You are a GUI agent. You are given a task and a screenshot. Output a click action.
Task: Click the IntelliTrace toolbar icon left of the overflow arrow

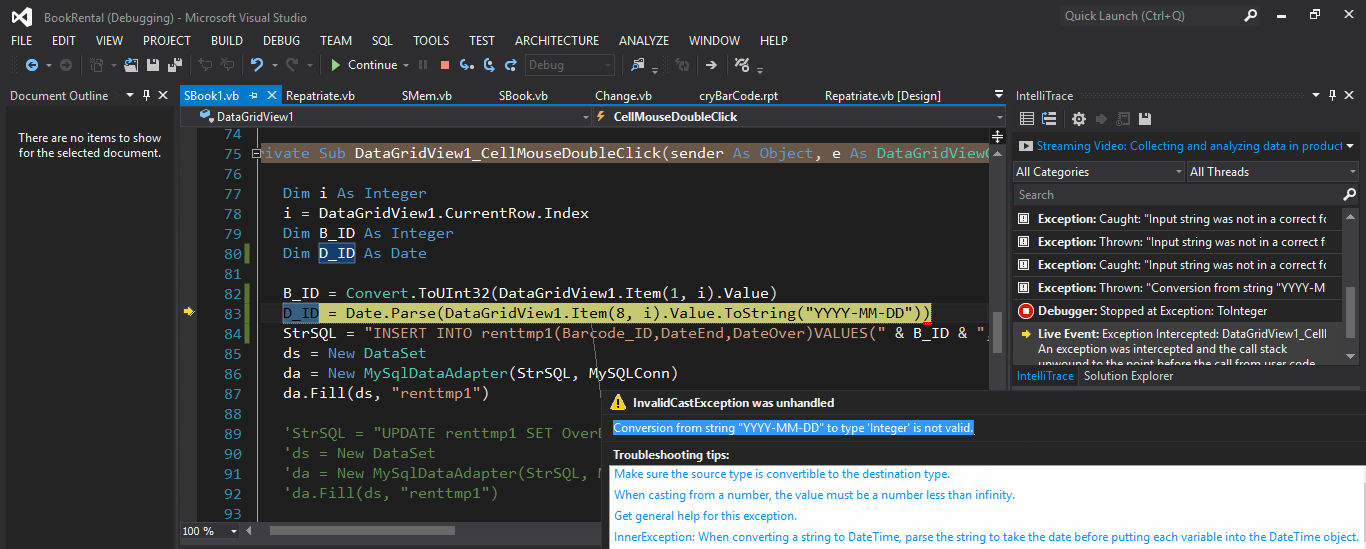742,65
